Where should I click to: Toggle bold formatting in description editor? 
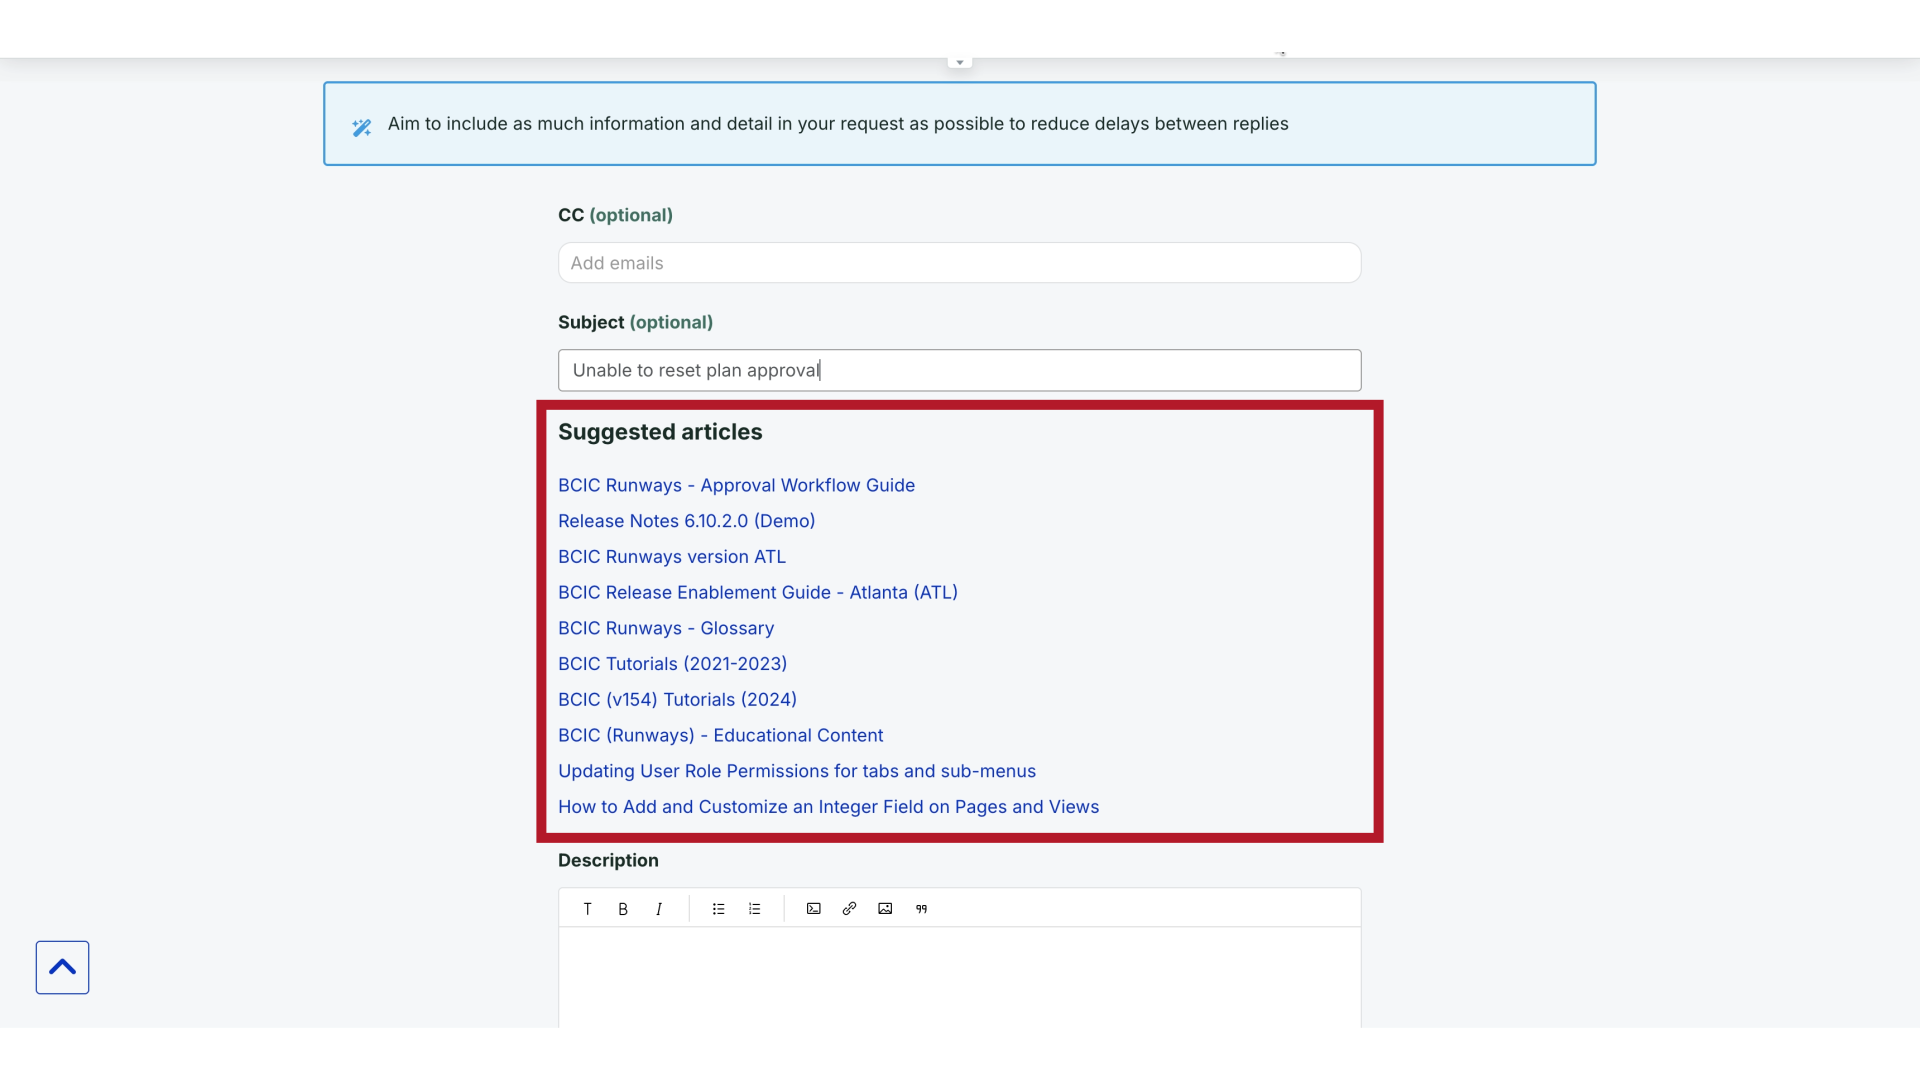click(x=623, y=909)
